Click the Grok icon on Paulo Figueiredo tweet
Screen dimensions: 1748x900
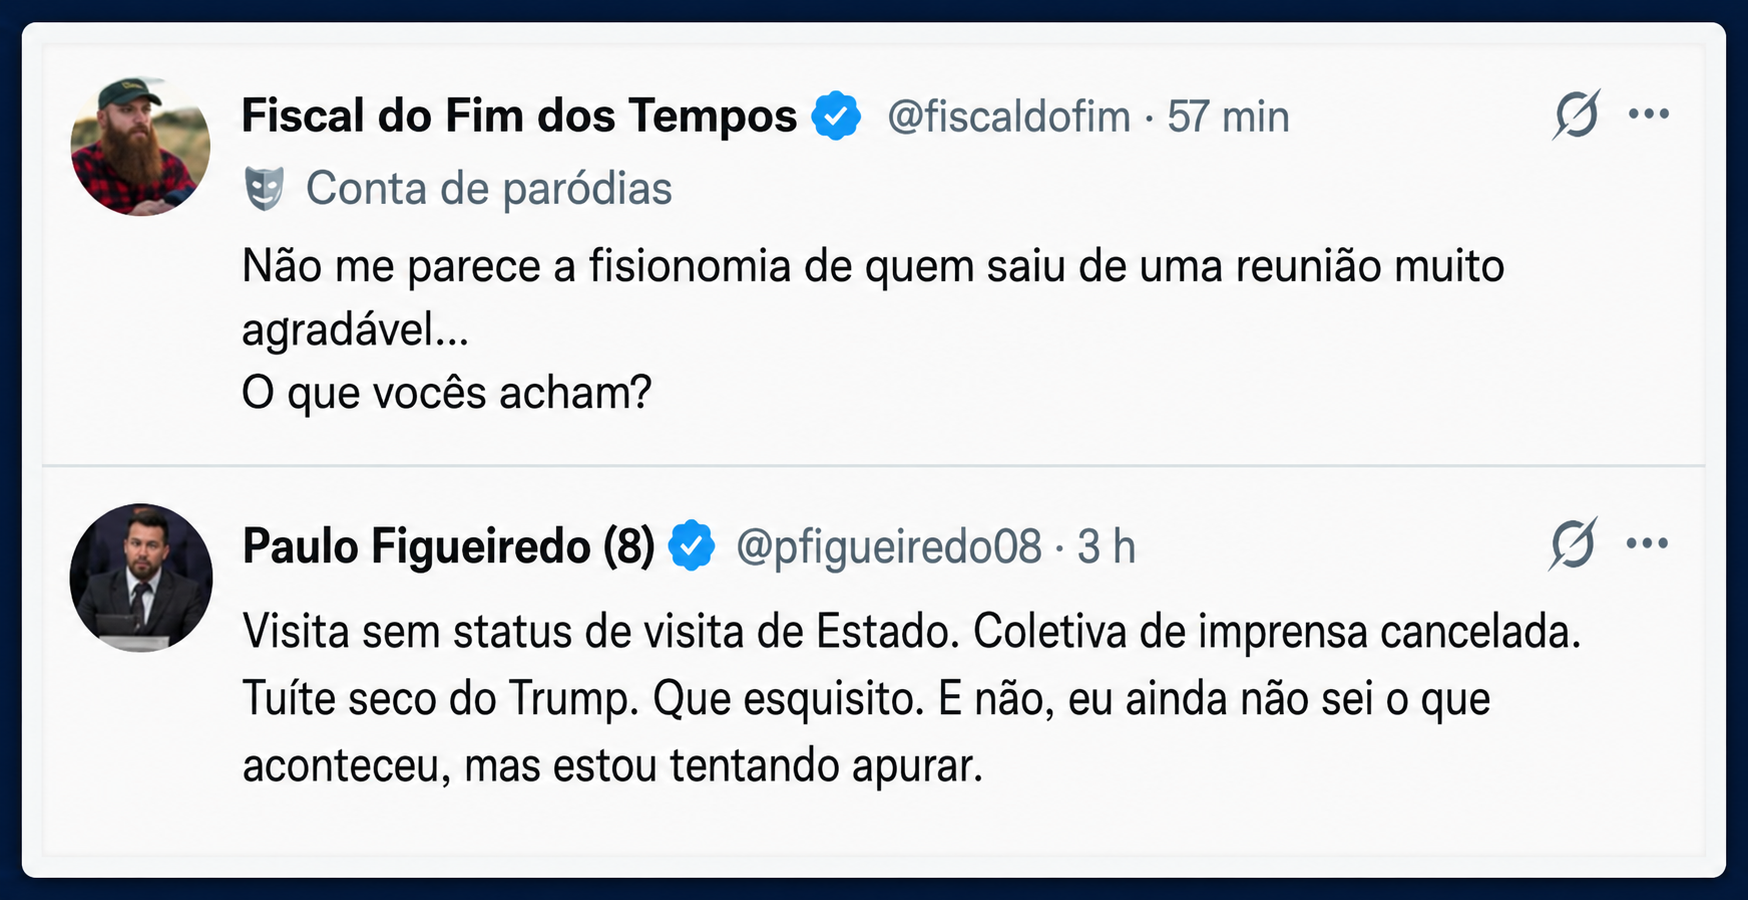[x=1573, y=543]
